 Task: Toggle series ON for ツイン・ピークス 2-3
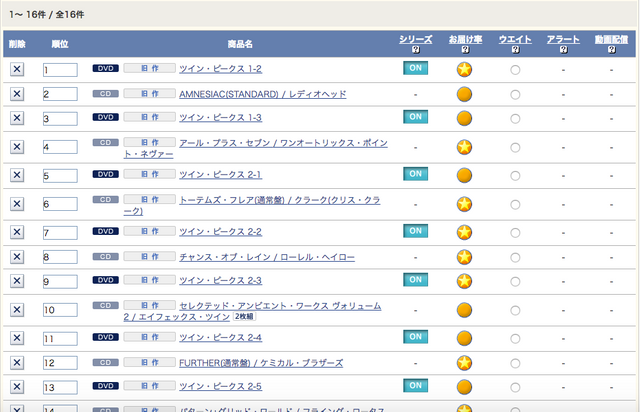(416, 280)
